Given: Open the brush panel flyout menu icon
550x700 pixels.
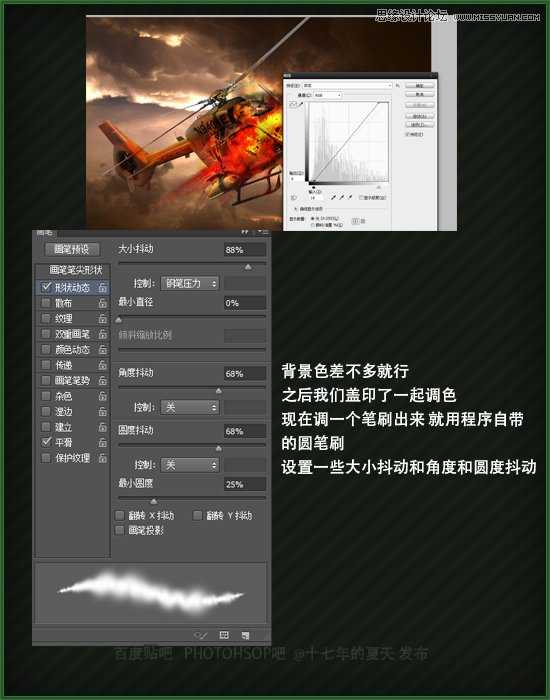Looking at the screenshot, I should coord(264,232).
